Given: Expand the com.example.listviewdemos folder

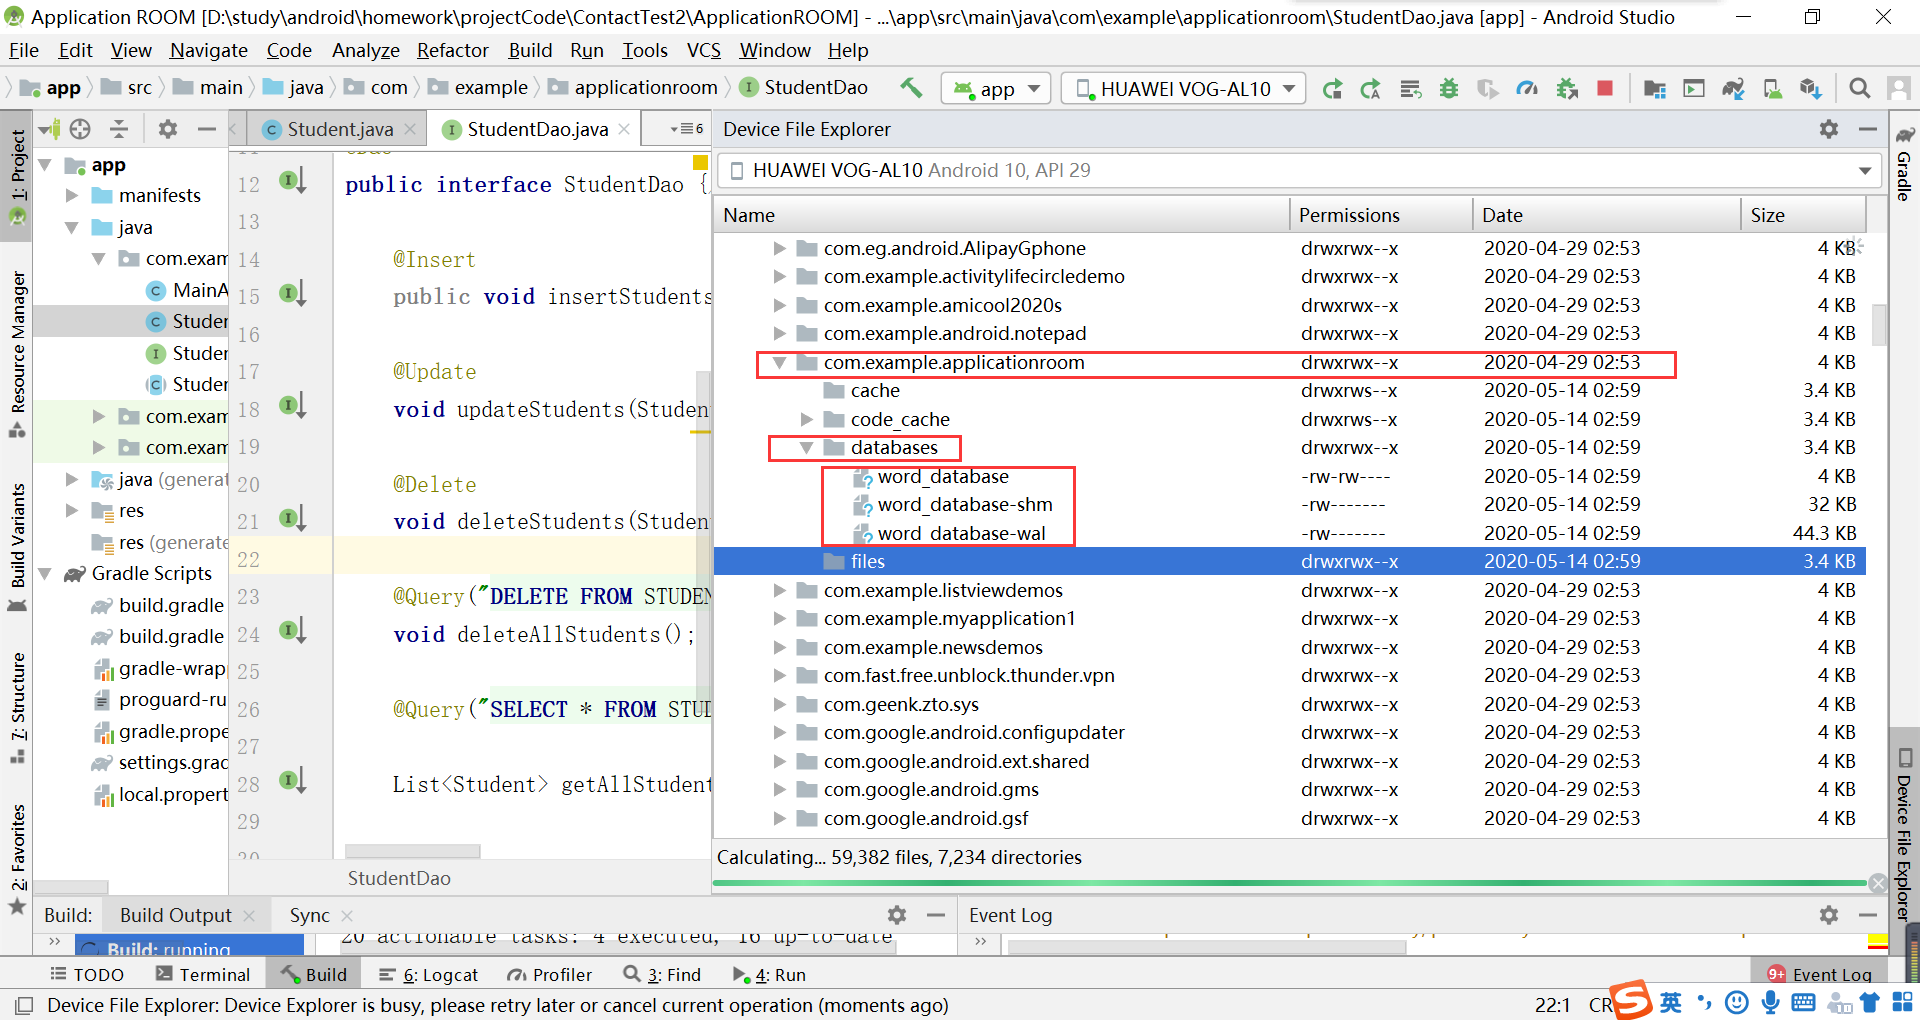Looking at the screenshot, I should pos(779,591).
